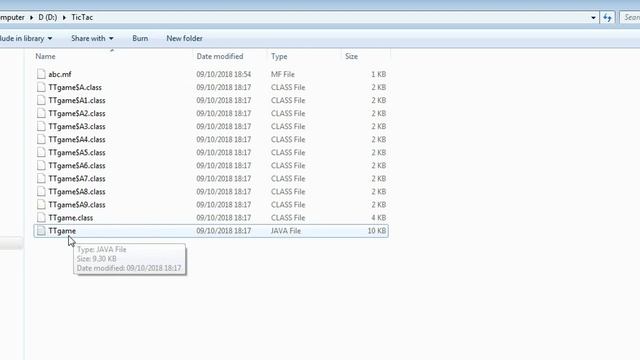Create a New folder from the toolbar

[184, 38]
